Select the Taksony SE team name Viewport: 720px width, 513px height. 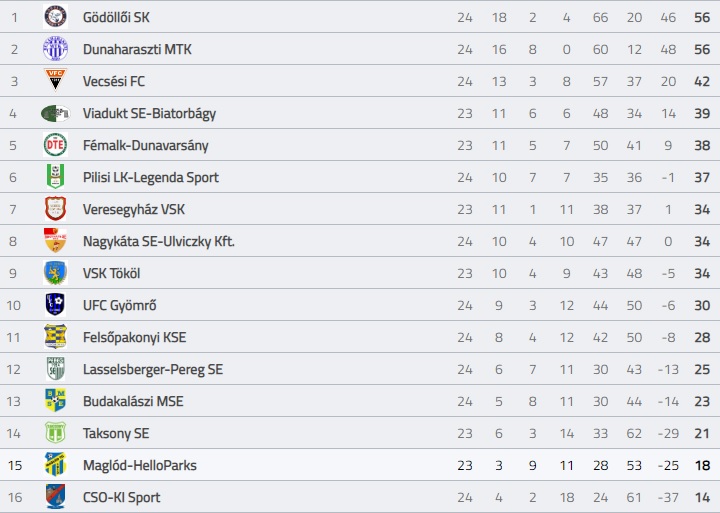pyautogui.click(x=116, y=433)
